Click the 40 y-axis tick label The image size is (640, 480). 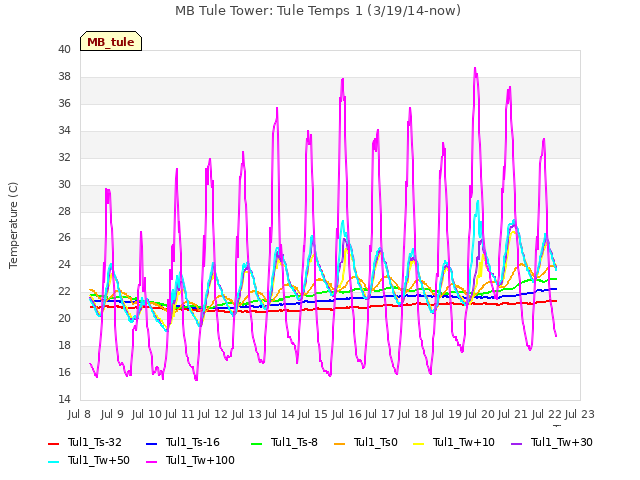(64, 50)
